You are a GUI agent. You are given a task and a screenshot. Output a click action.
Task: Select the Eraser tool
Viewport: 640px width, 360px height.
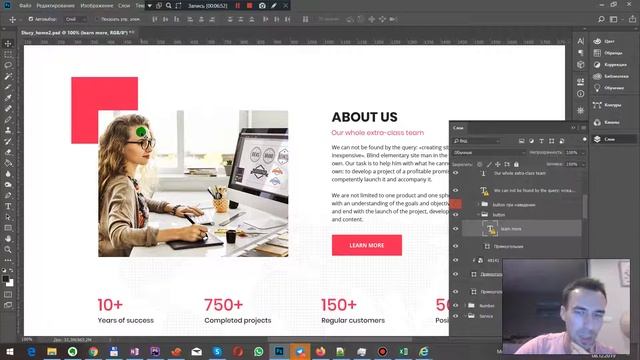pyautogui.click(x=8, y=152)
